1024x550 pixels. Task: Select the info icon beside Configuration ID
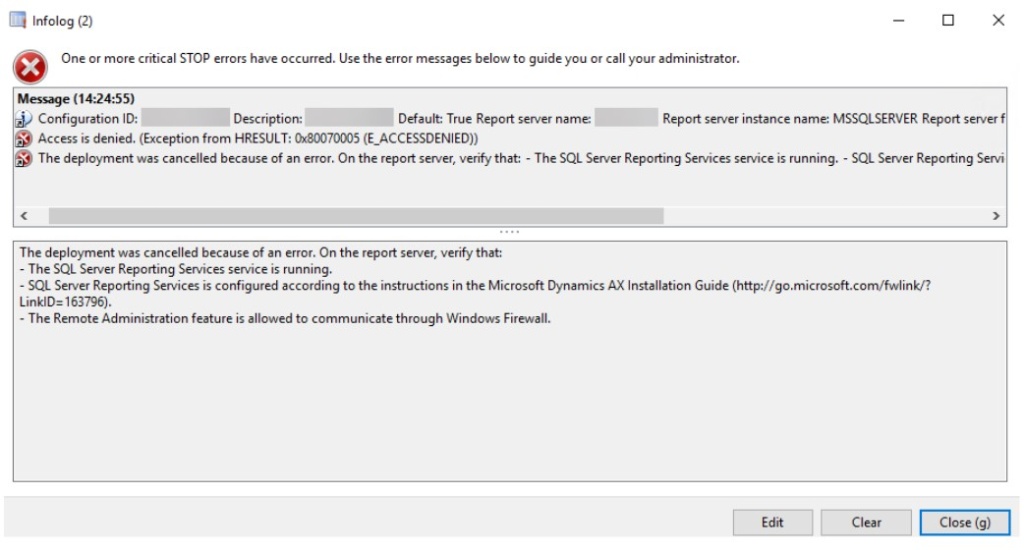coord(24,119)
